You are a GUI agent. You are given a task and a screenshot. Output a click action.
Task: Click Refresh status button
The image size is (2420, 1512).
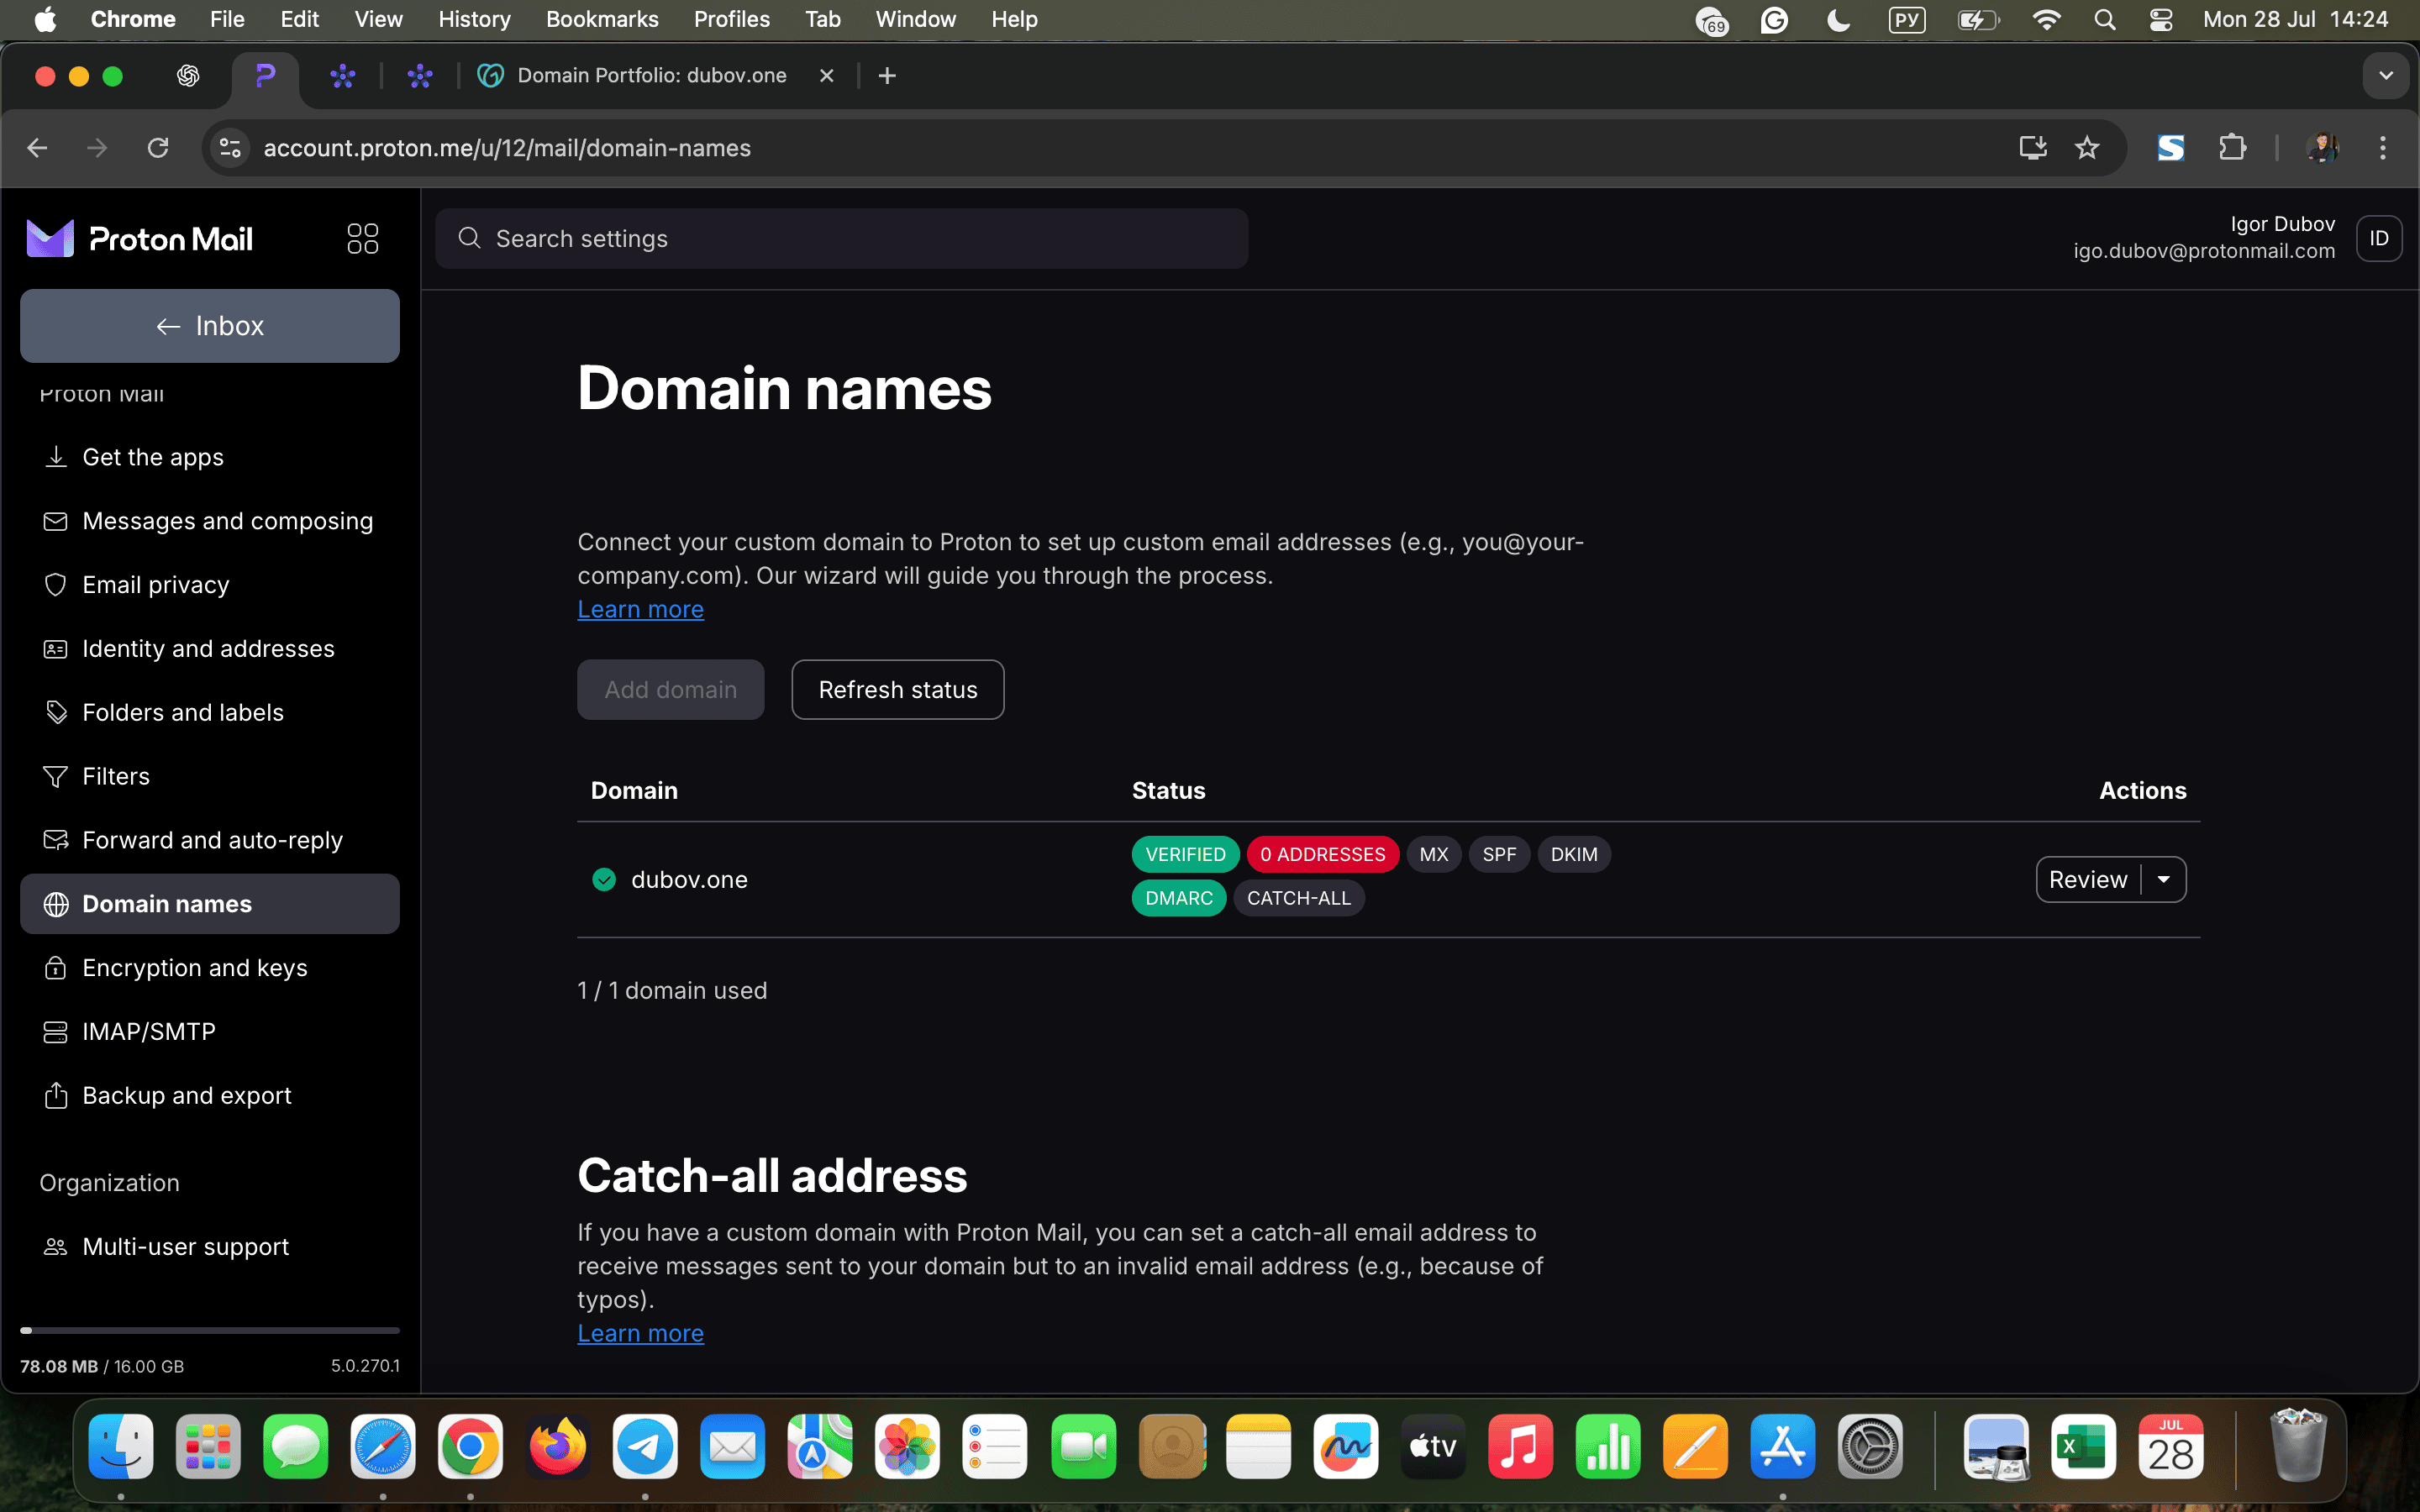(898, 690)
